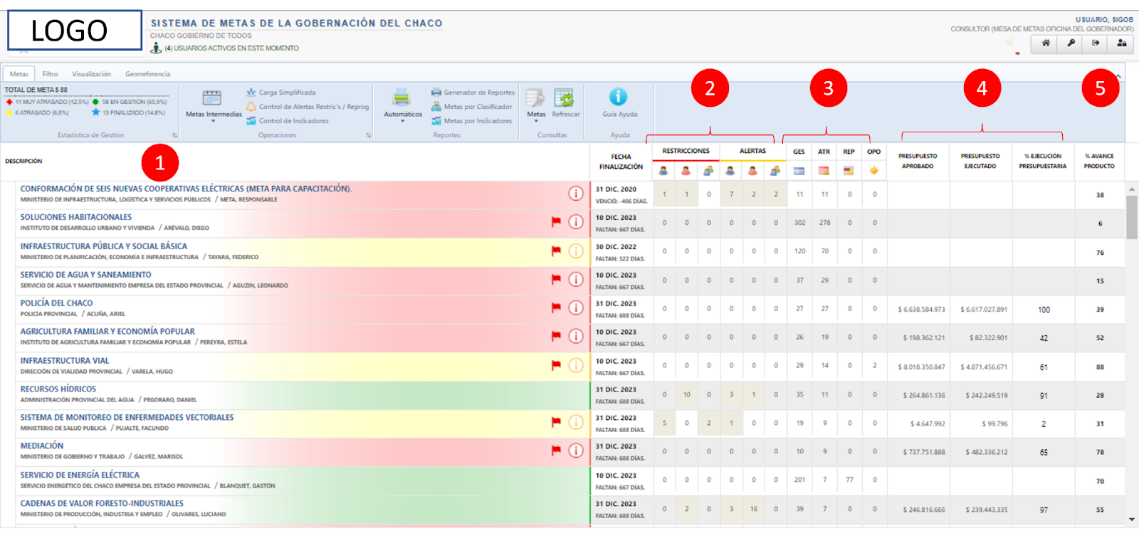Screen dimensions: 1139x541
Task: Click the ATR column warning calendar icon
Action: point(824,171)
